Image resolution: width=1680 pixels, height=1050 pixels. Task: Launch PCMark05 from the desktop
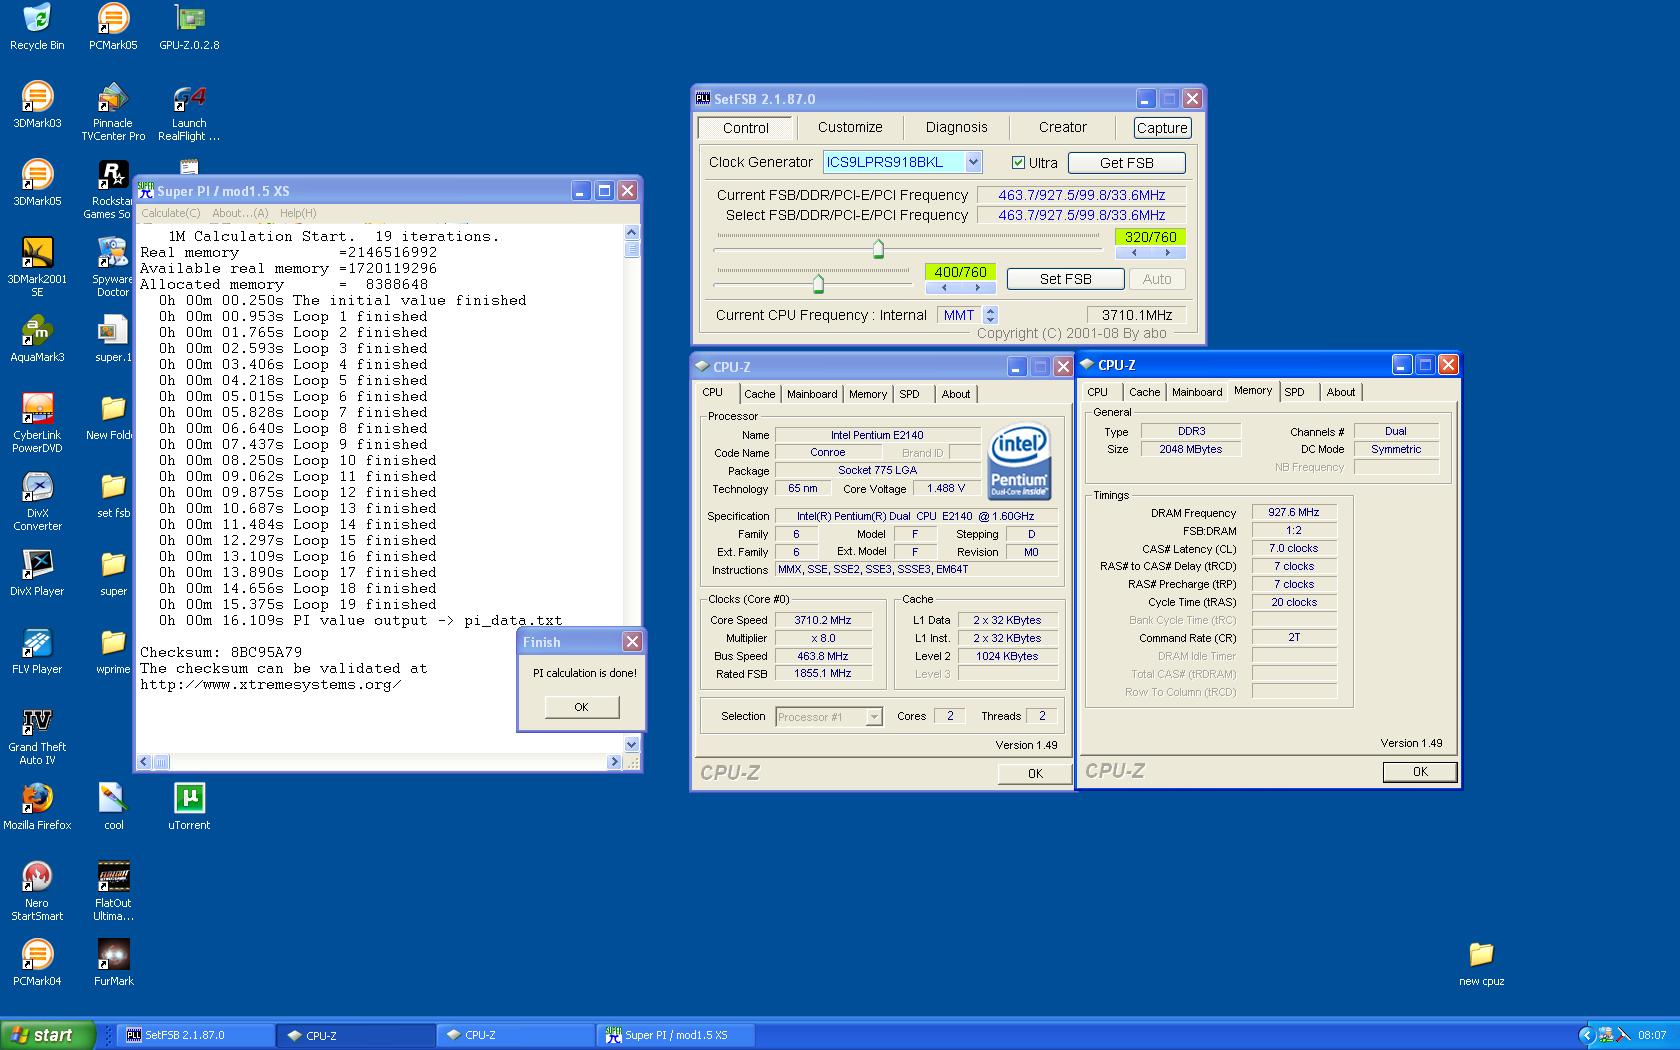(113, 27)
